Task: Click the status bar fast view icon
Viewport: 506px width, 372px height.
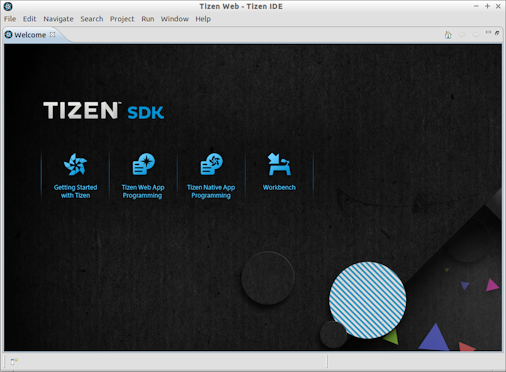Action: tap(14, 361)
